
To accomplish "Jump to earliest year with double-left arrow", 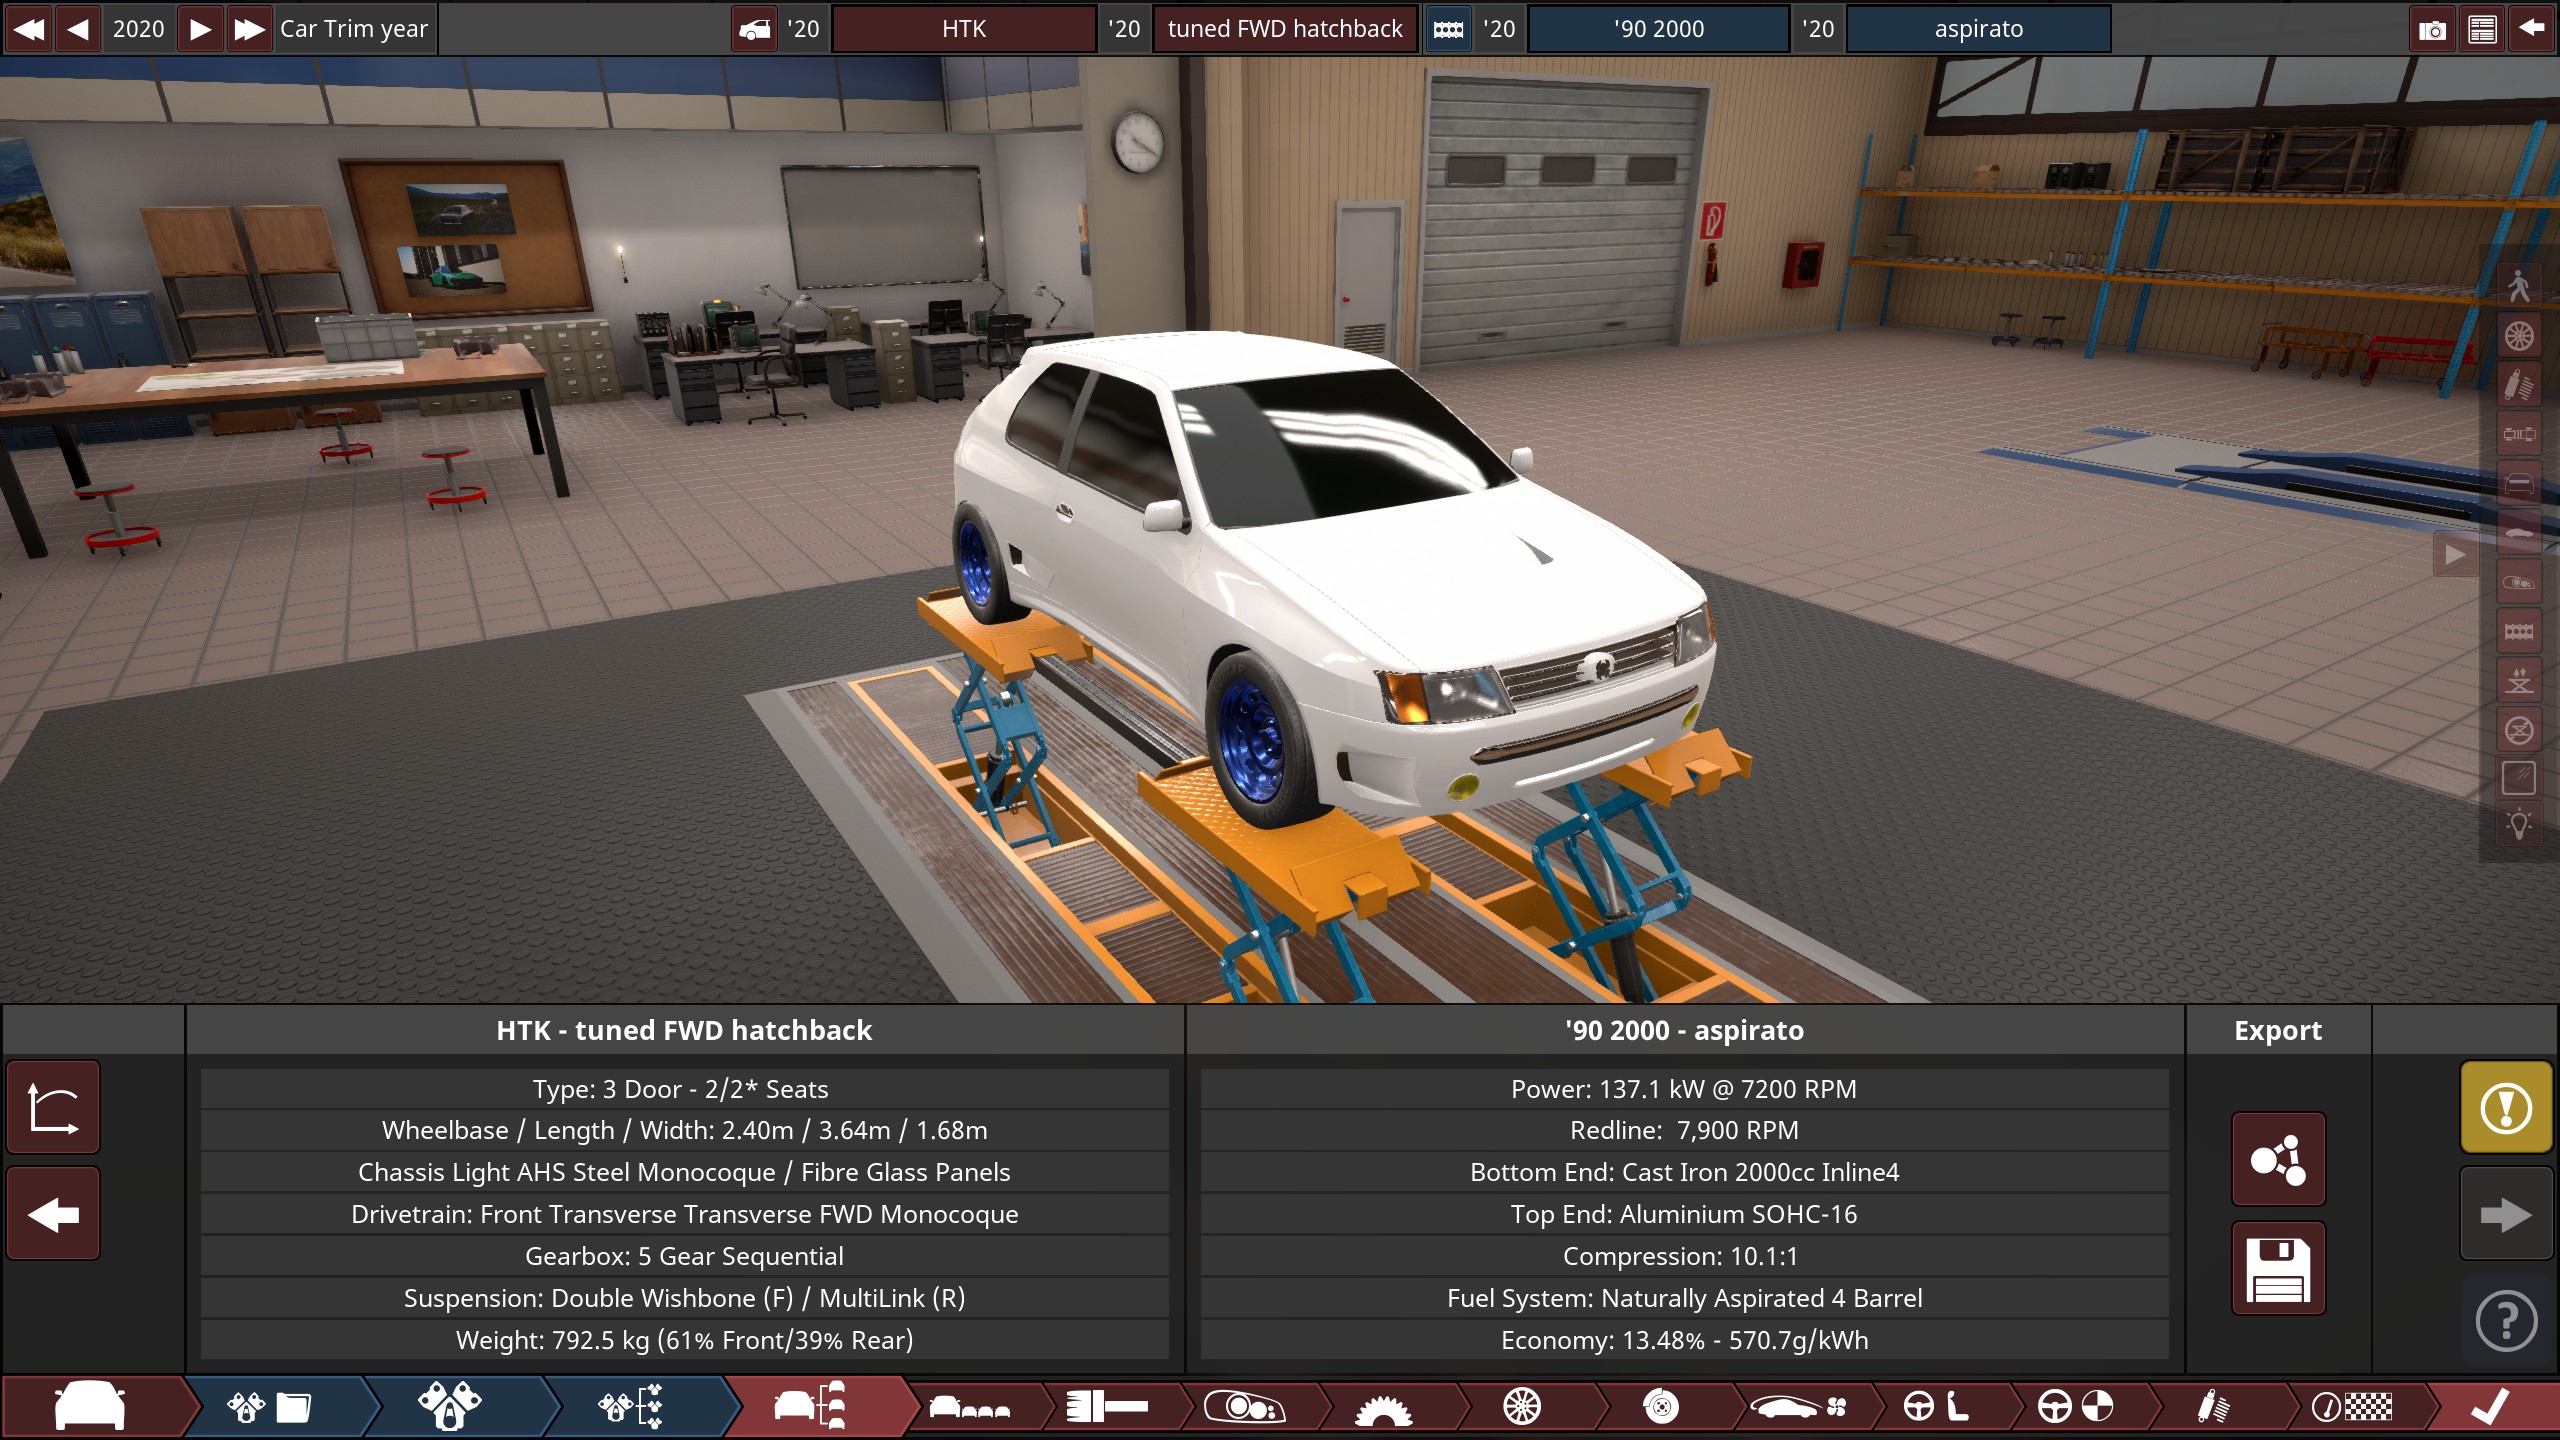I will (x=29, y=29).
